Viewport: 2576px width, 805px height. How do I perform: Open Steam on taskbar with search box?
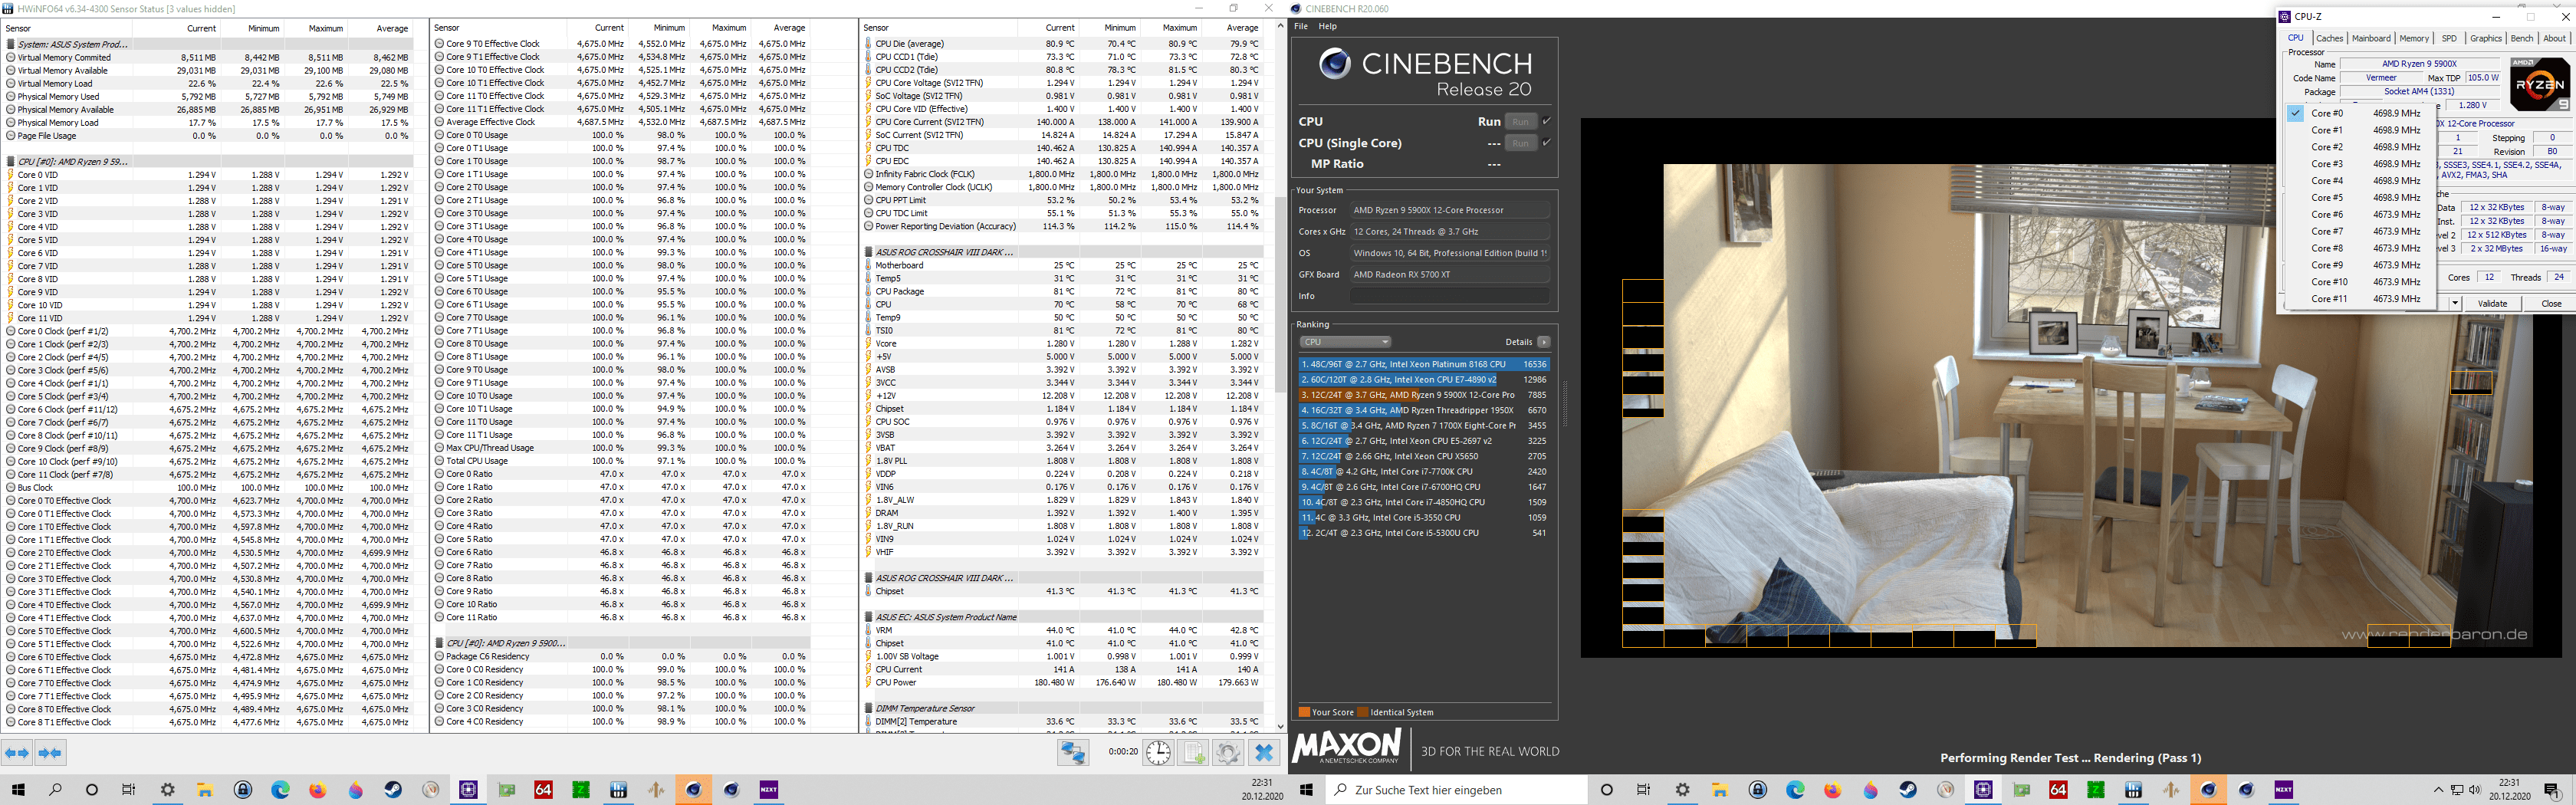tap(1908, 790)
